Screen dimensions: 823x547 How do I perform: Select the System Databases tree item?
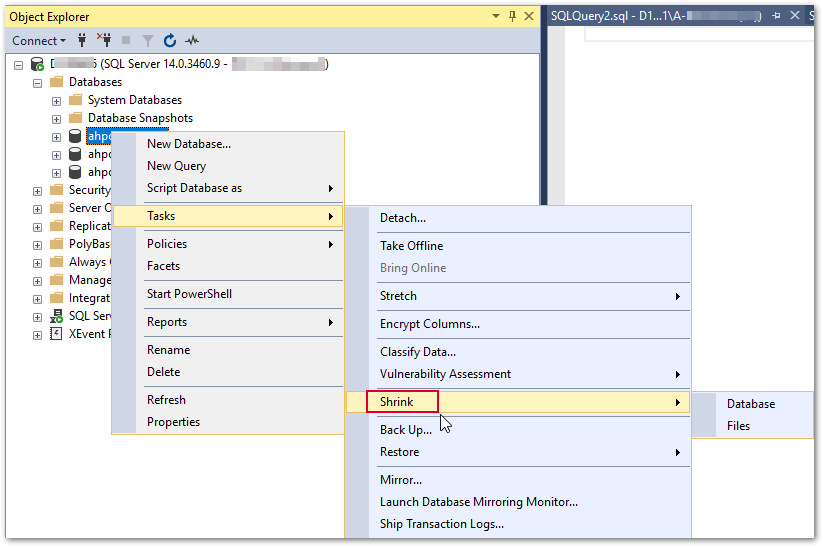[135, 100]
